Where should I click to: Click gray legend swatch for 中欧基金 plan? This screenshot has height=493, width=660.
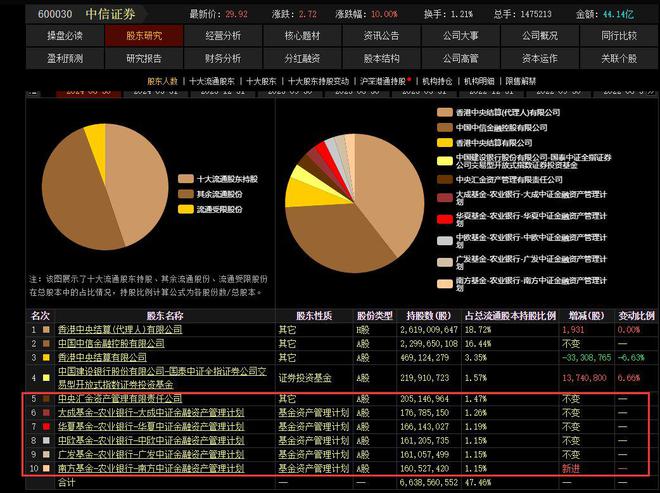(x=444, y=240)
